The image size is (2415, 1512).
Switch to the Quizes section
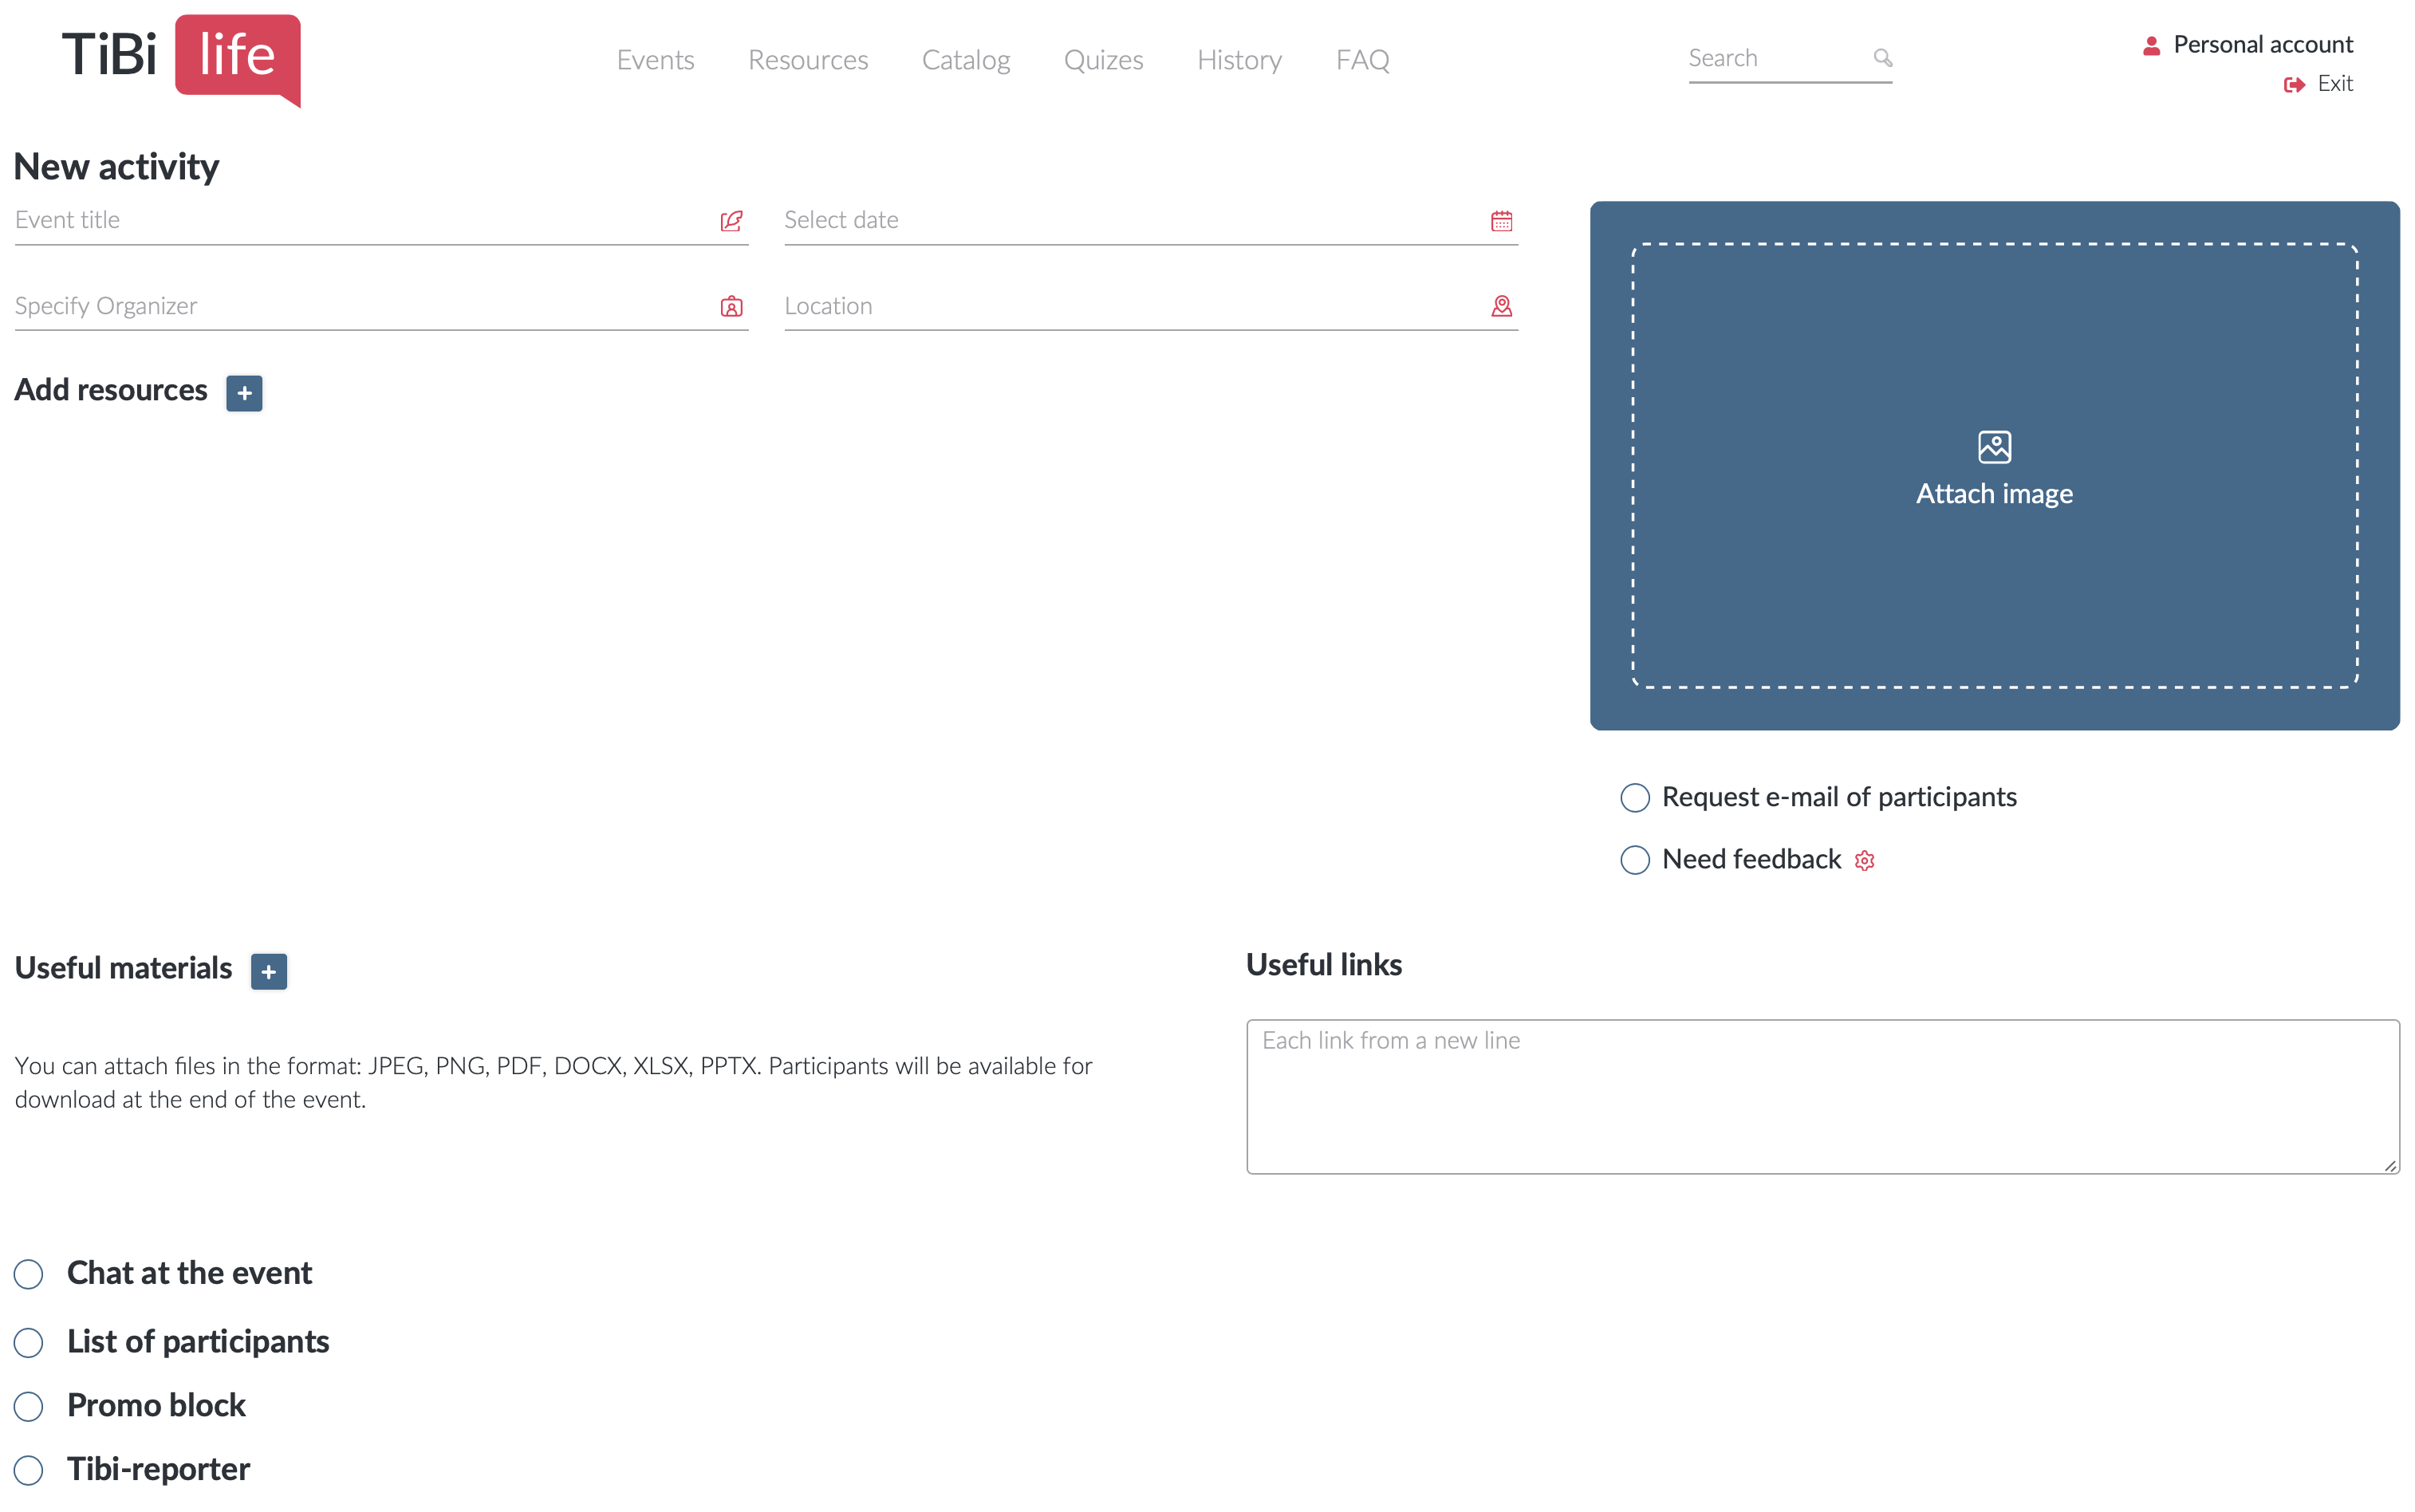click(x=1103, y=60)
